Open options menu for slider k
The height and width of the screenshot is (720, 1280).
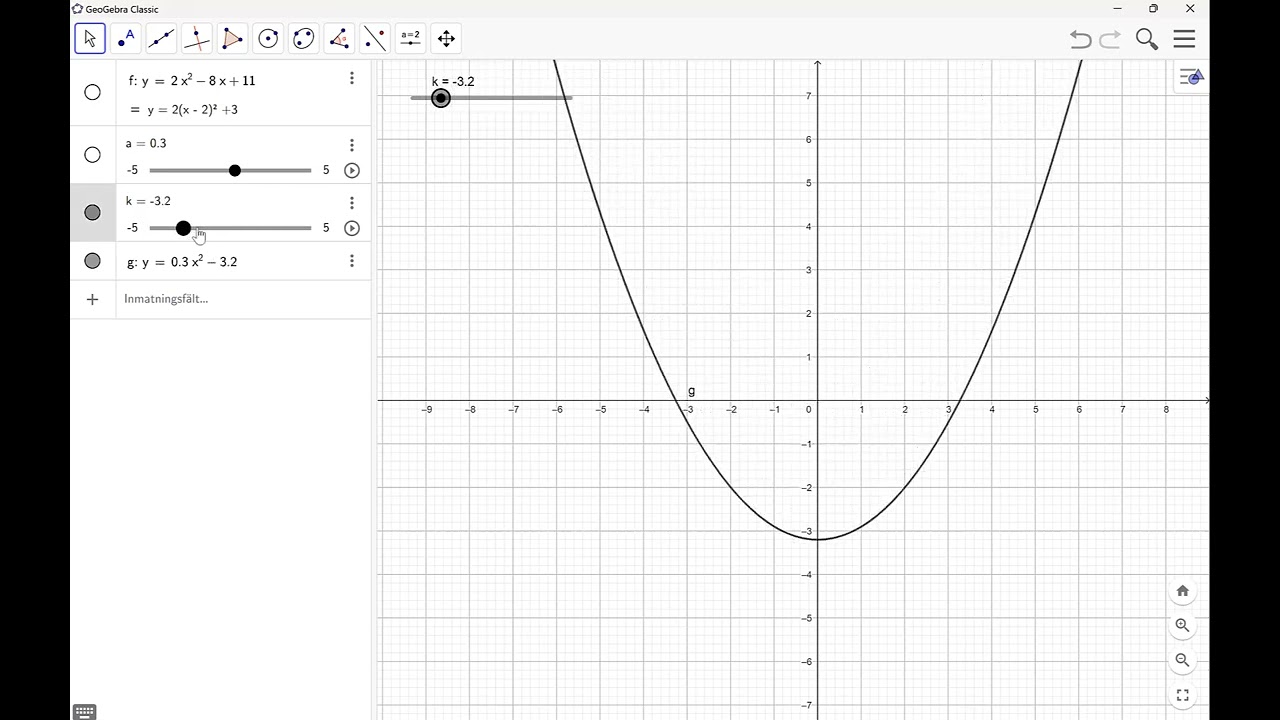[352, 203]
